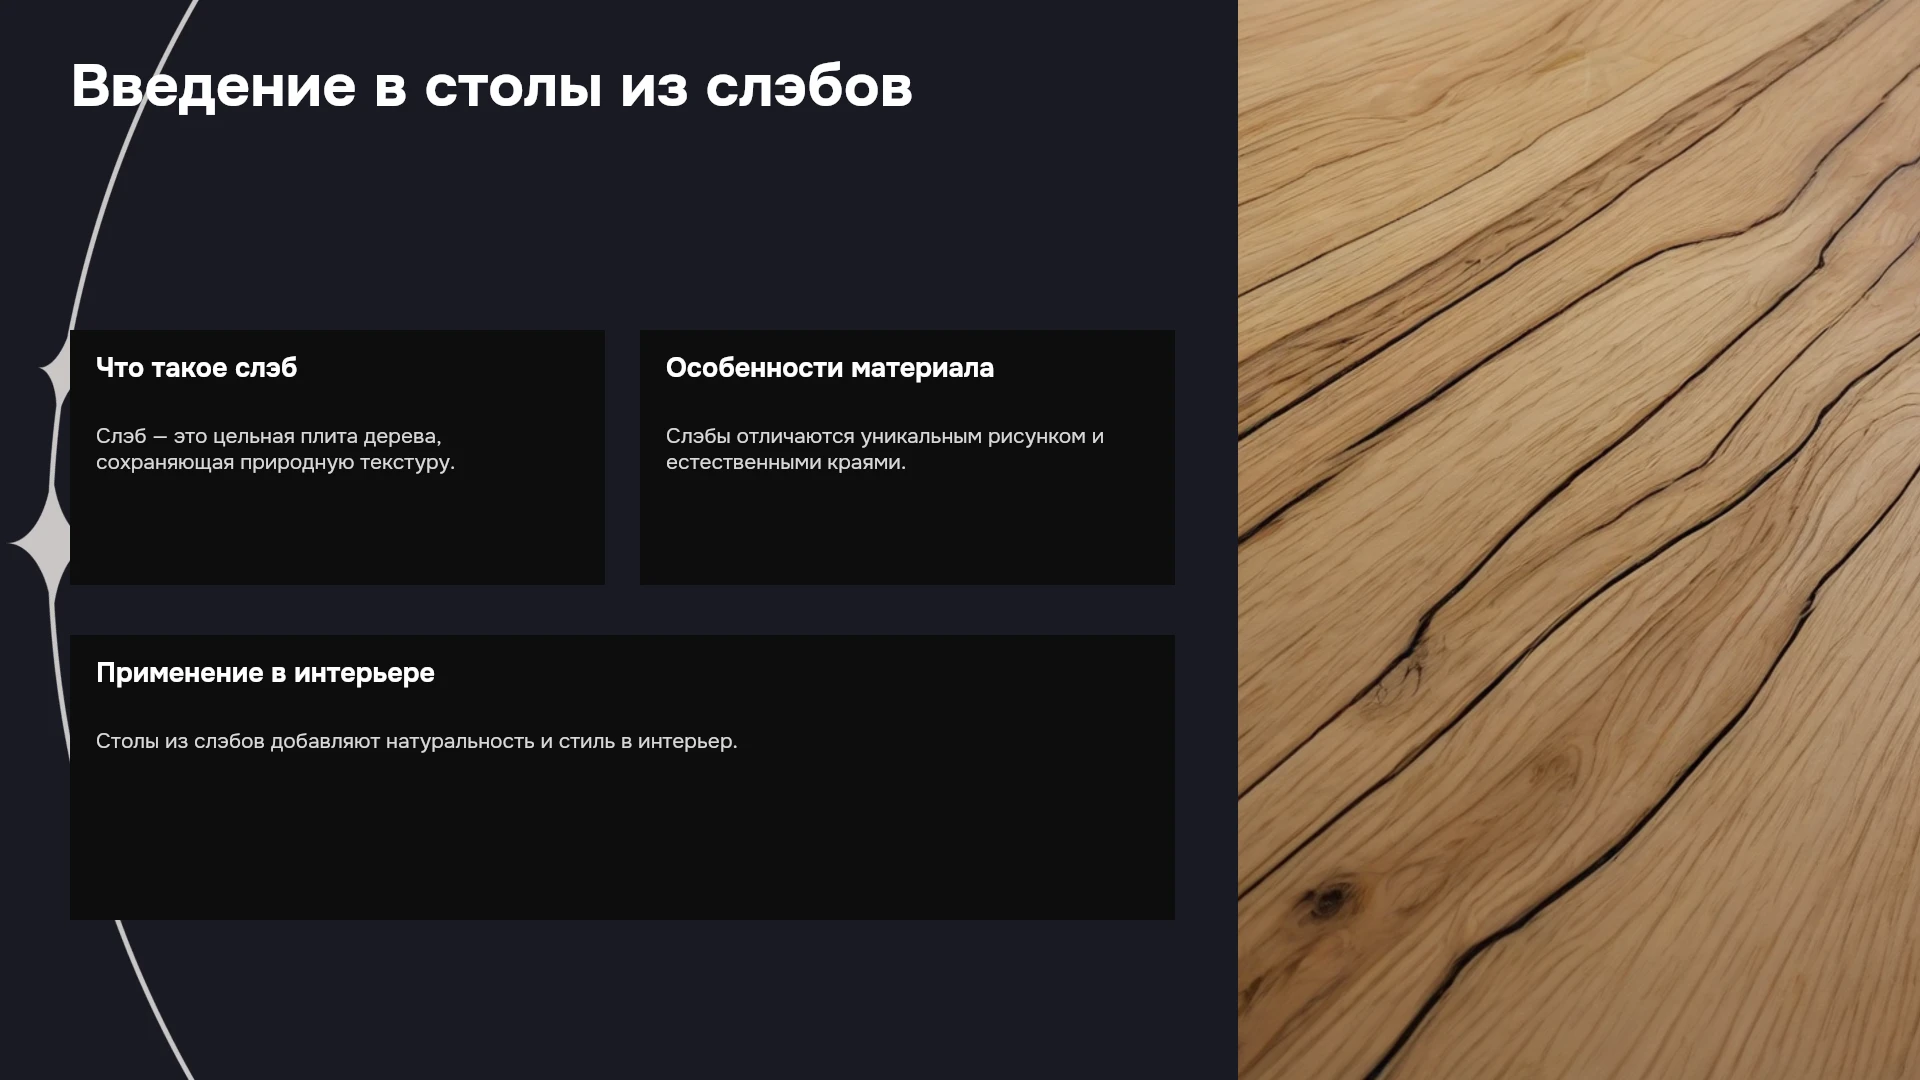Select the 'Особенности материала' heading

pyautogui.click(x=830, y=367)
